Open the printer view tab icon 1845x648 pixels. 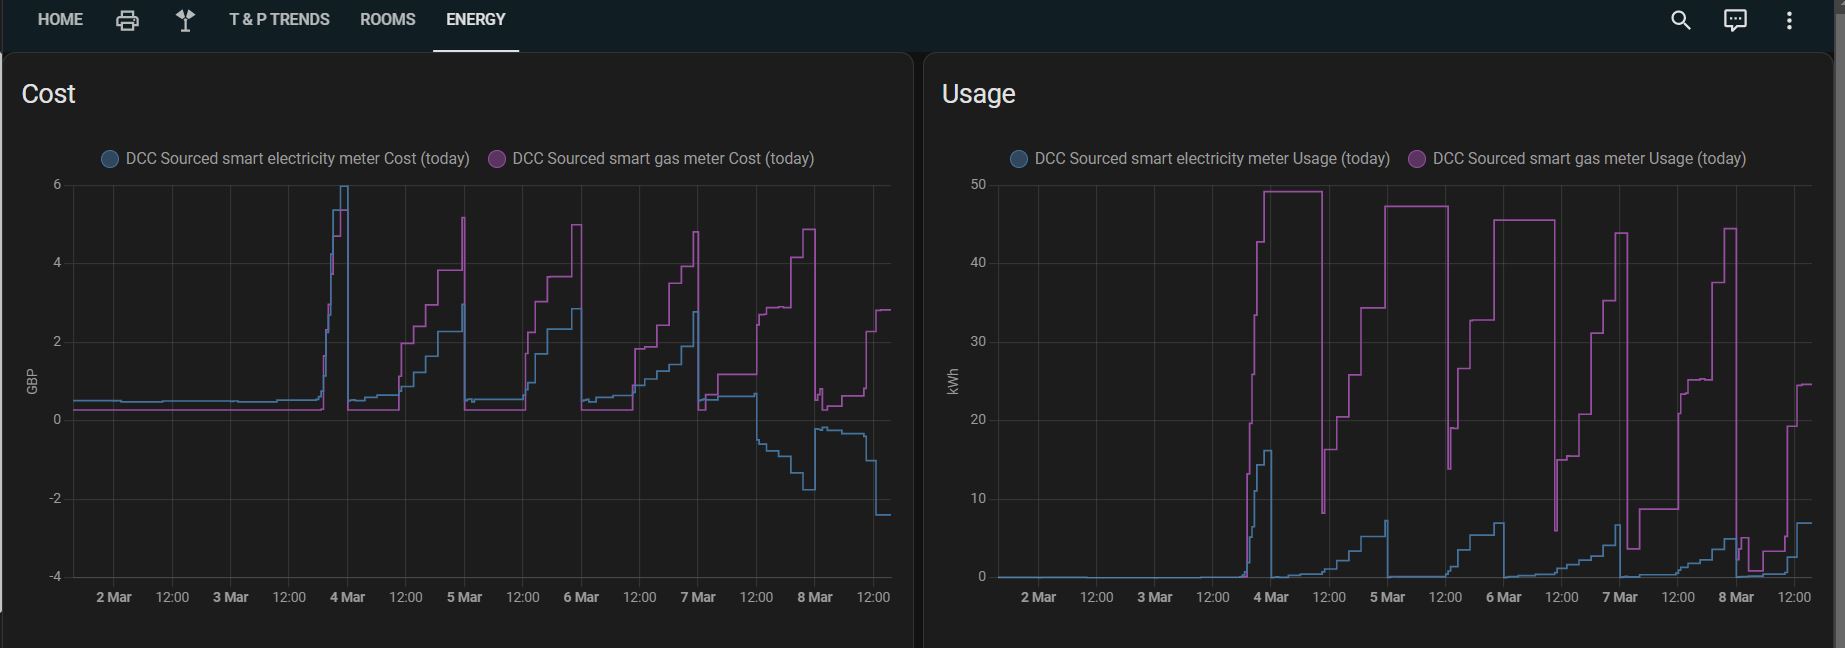point(127,20)
